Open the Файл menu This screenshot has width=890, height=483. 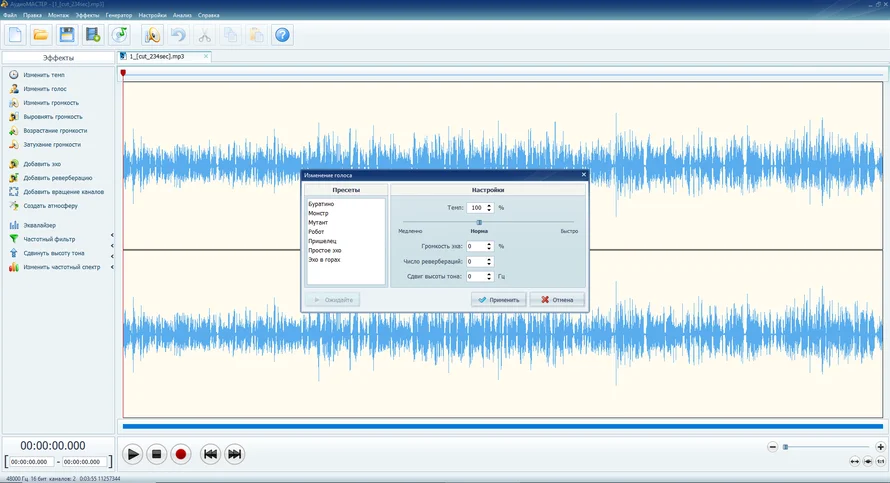(x=10, y=15)
